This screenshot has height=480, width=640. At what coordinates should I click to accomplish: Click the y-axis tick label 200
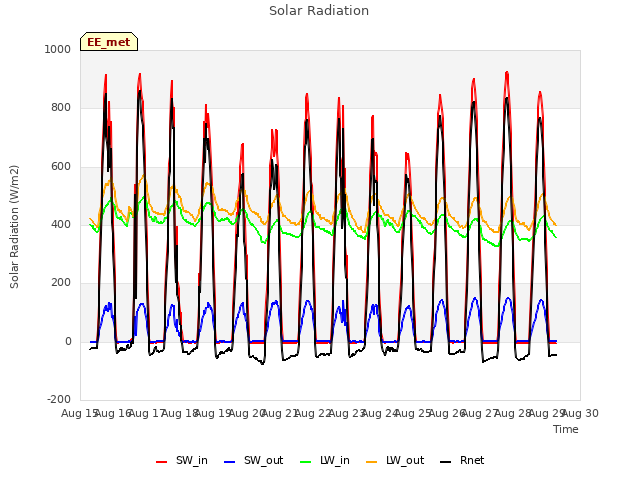[x=61, y=282]
